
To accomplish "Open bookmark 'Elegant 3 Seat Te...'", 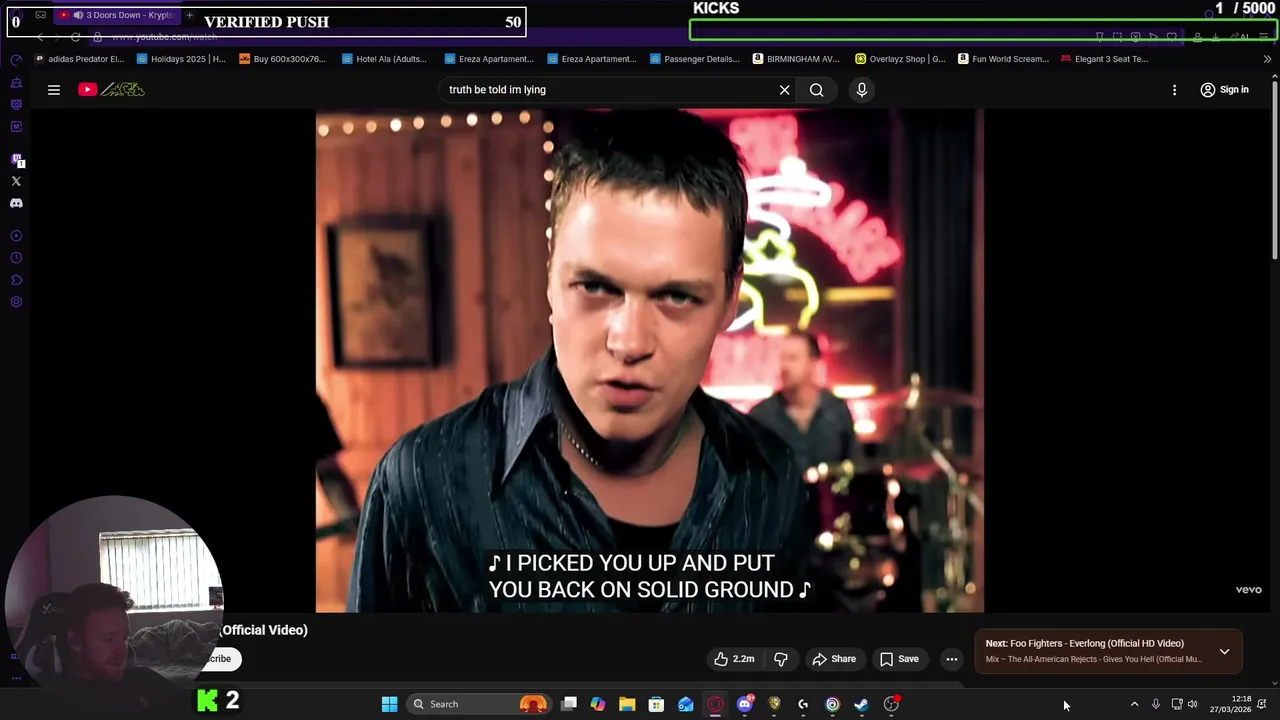I will [1104, 59].
